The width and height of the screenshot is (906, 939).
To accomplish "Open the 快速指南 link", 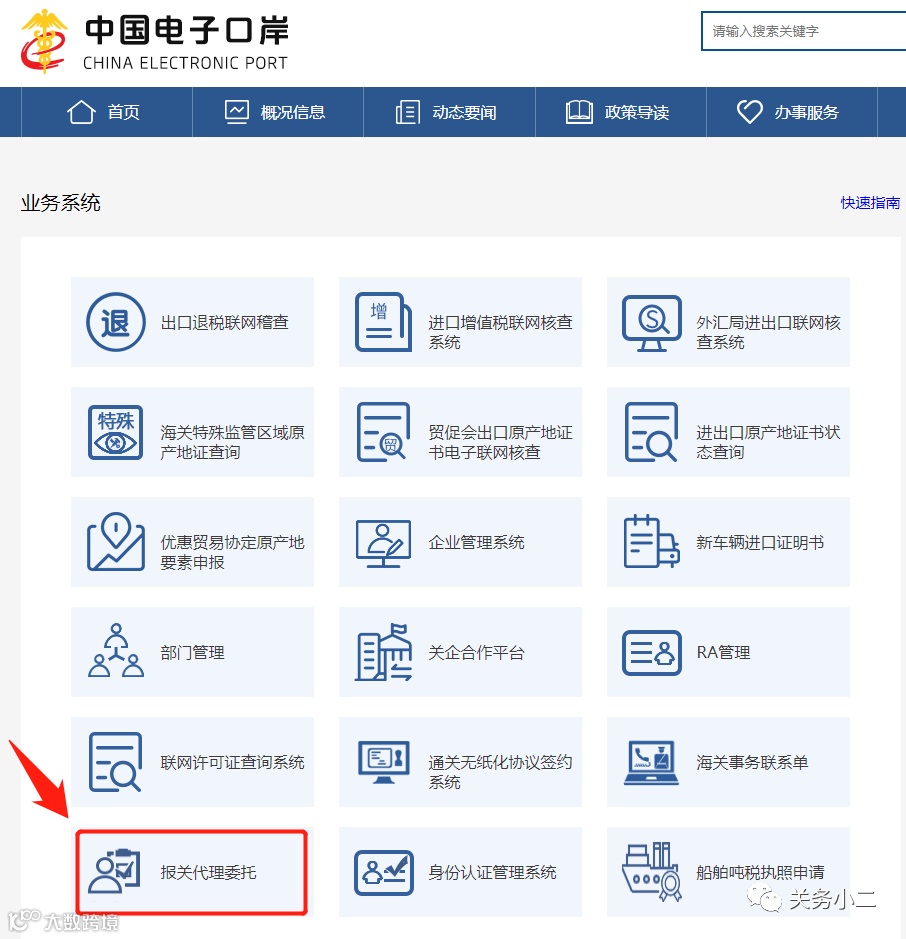I will point(870,203).
